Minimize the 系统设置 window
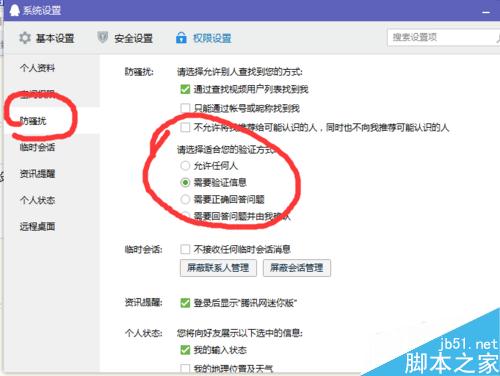 coord(486,12)
